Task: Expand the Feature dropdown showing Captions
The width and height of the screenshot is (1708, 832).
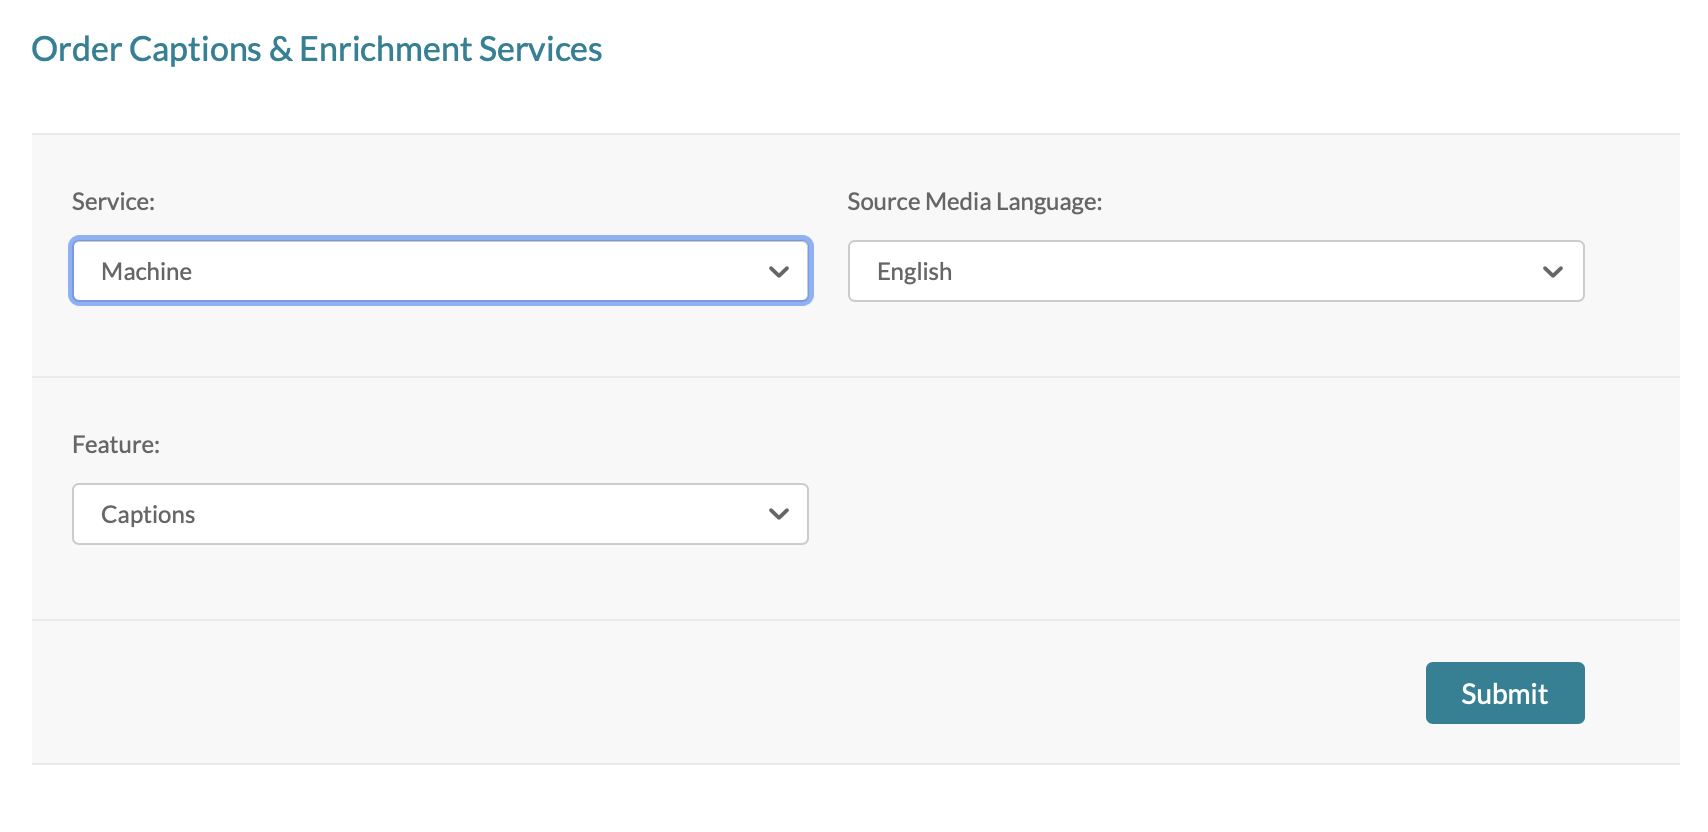Action: (440, 514)
